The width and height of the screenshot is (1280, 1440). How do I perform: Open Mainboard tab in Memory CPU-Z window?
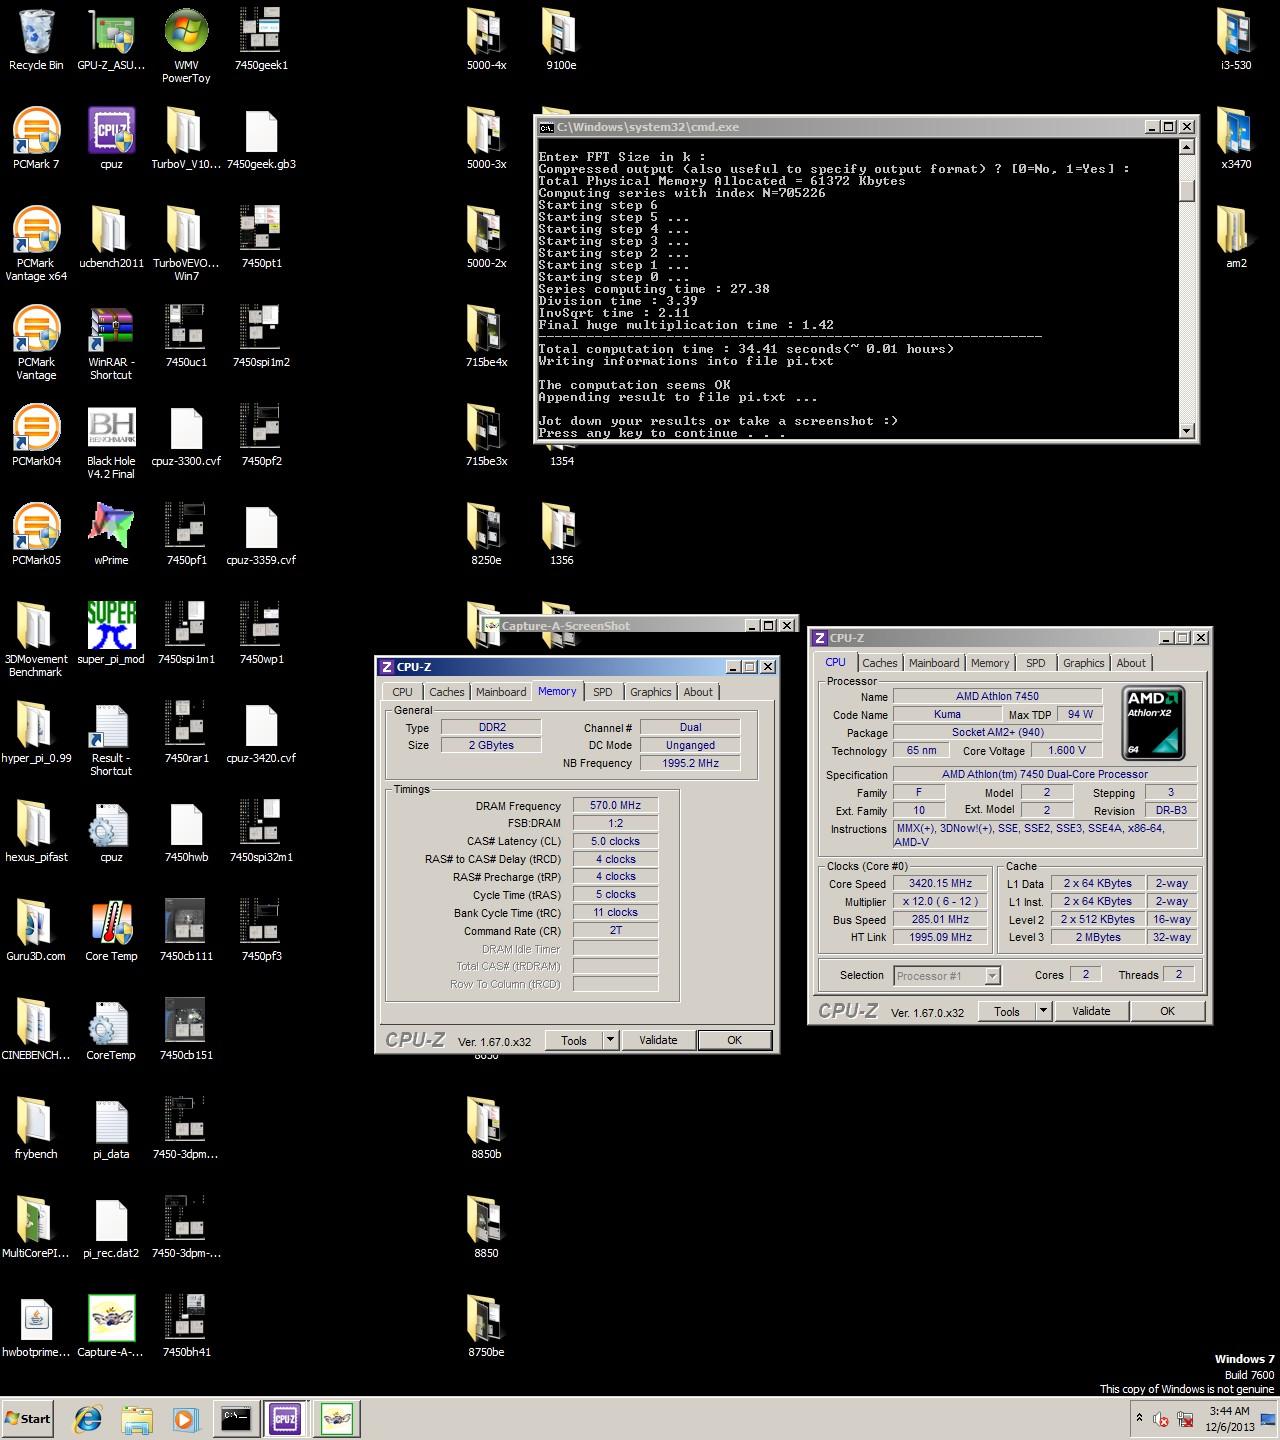[x=501, y=692]
